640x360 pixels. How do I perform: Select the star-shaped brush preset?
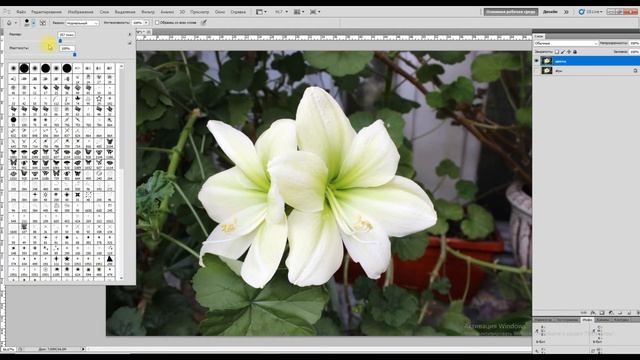(99, 99)
